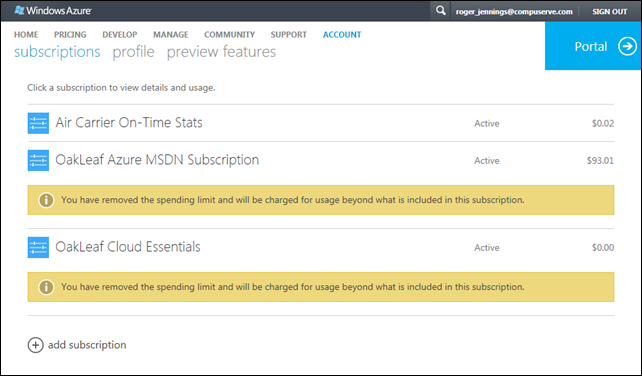Screen dimensions: 642x376
Task: Open the PRICING menu item
Action: coord(70,35)
